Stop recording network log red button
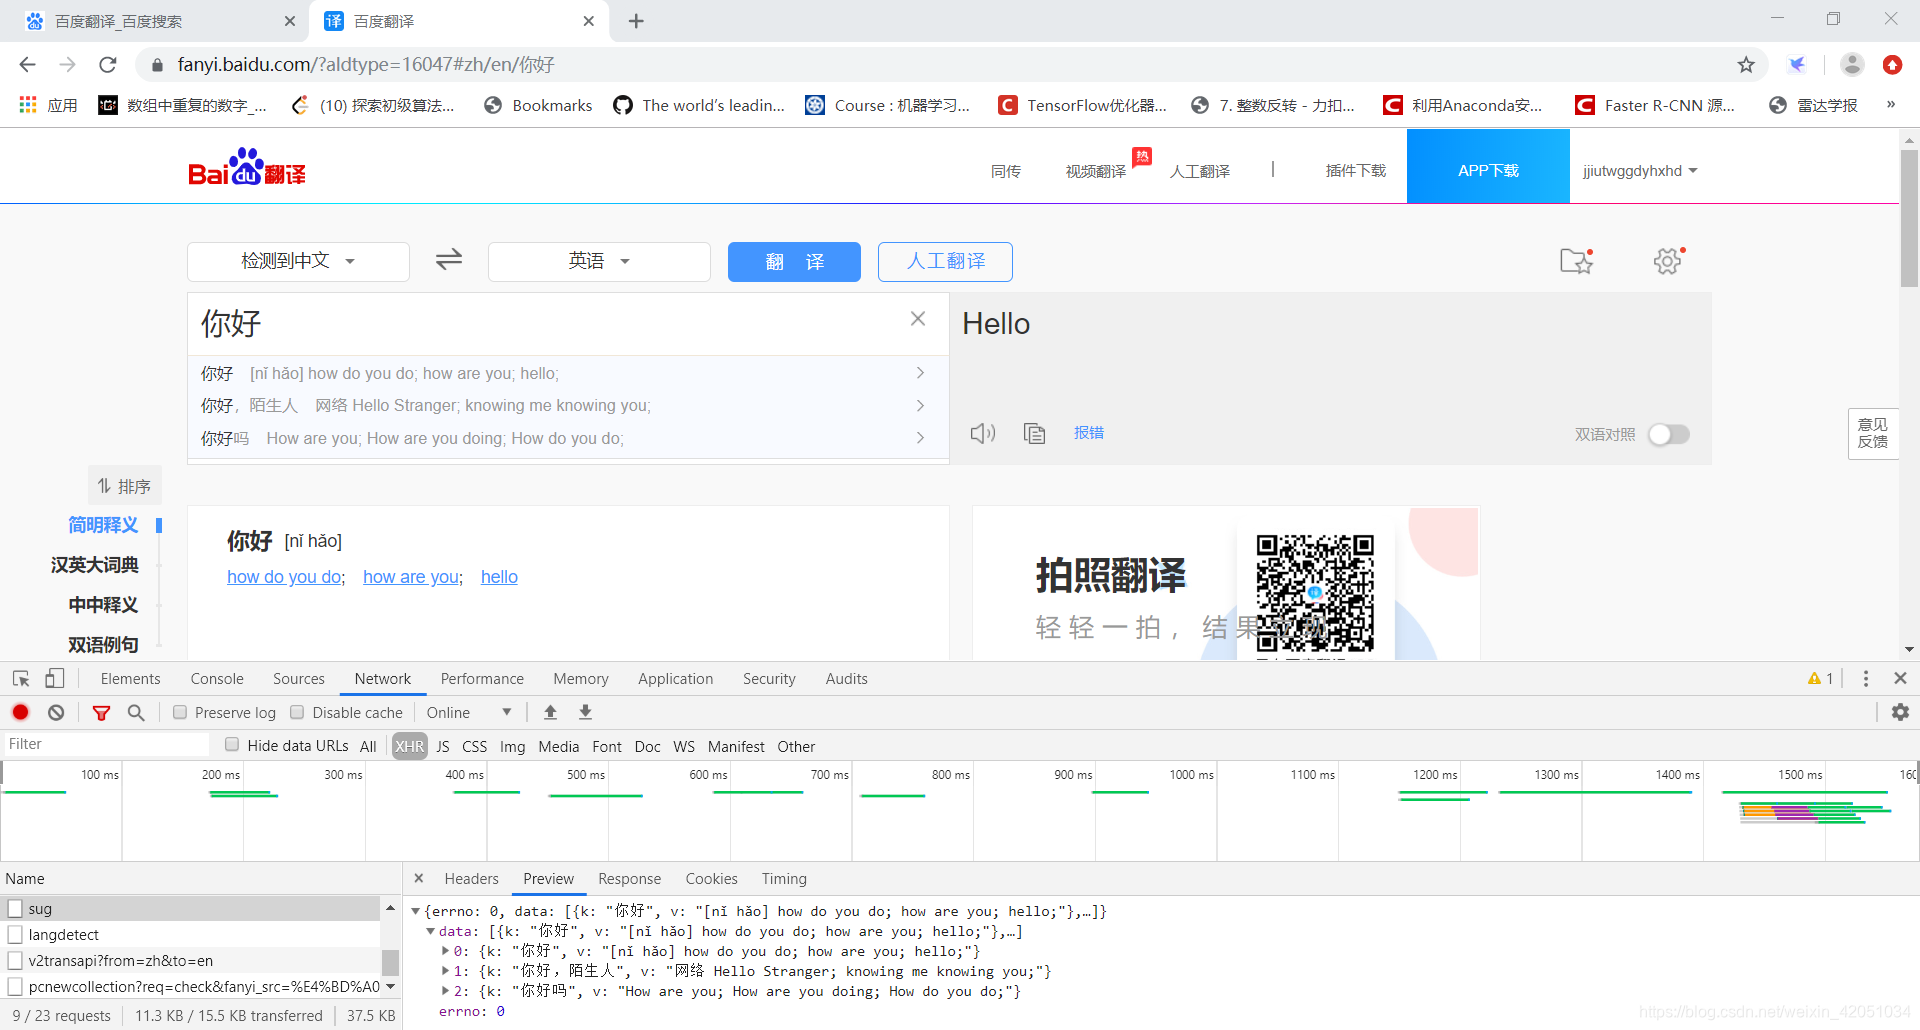 coord(21,712)
